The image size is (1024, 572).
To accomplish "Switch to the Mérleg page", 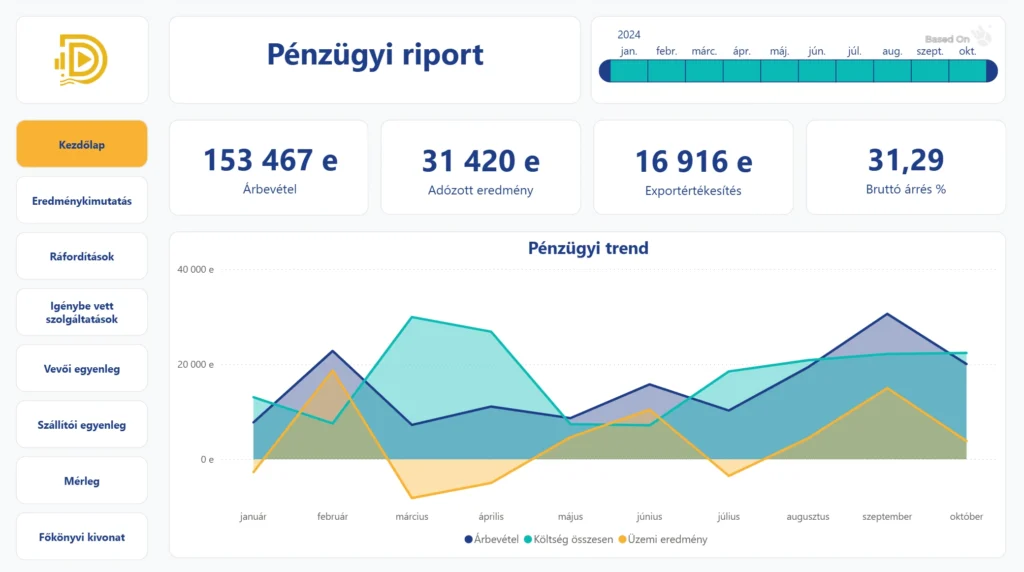I will click(82, 481).
